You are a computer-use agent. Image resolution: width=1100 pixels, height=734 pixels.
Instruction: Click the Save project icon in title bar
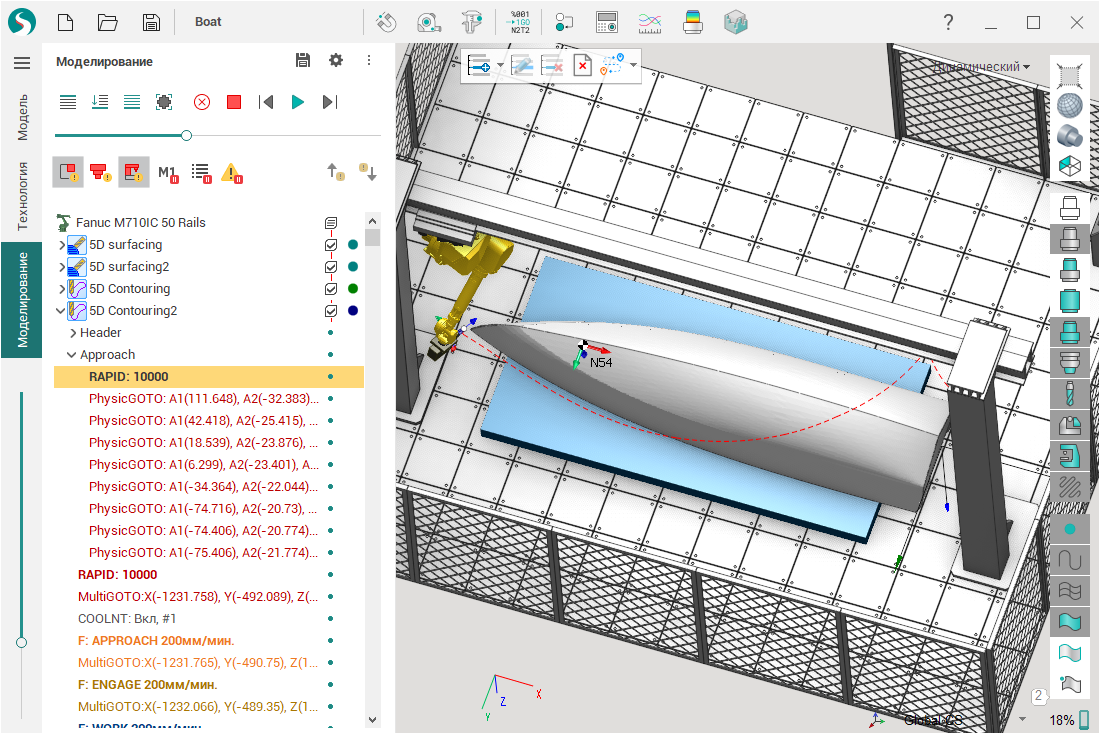coord(150,22)
